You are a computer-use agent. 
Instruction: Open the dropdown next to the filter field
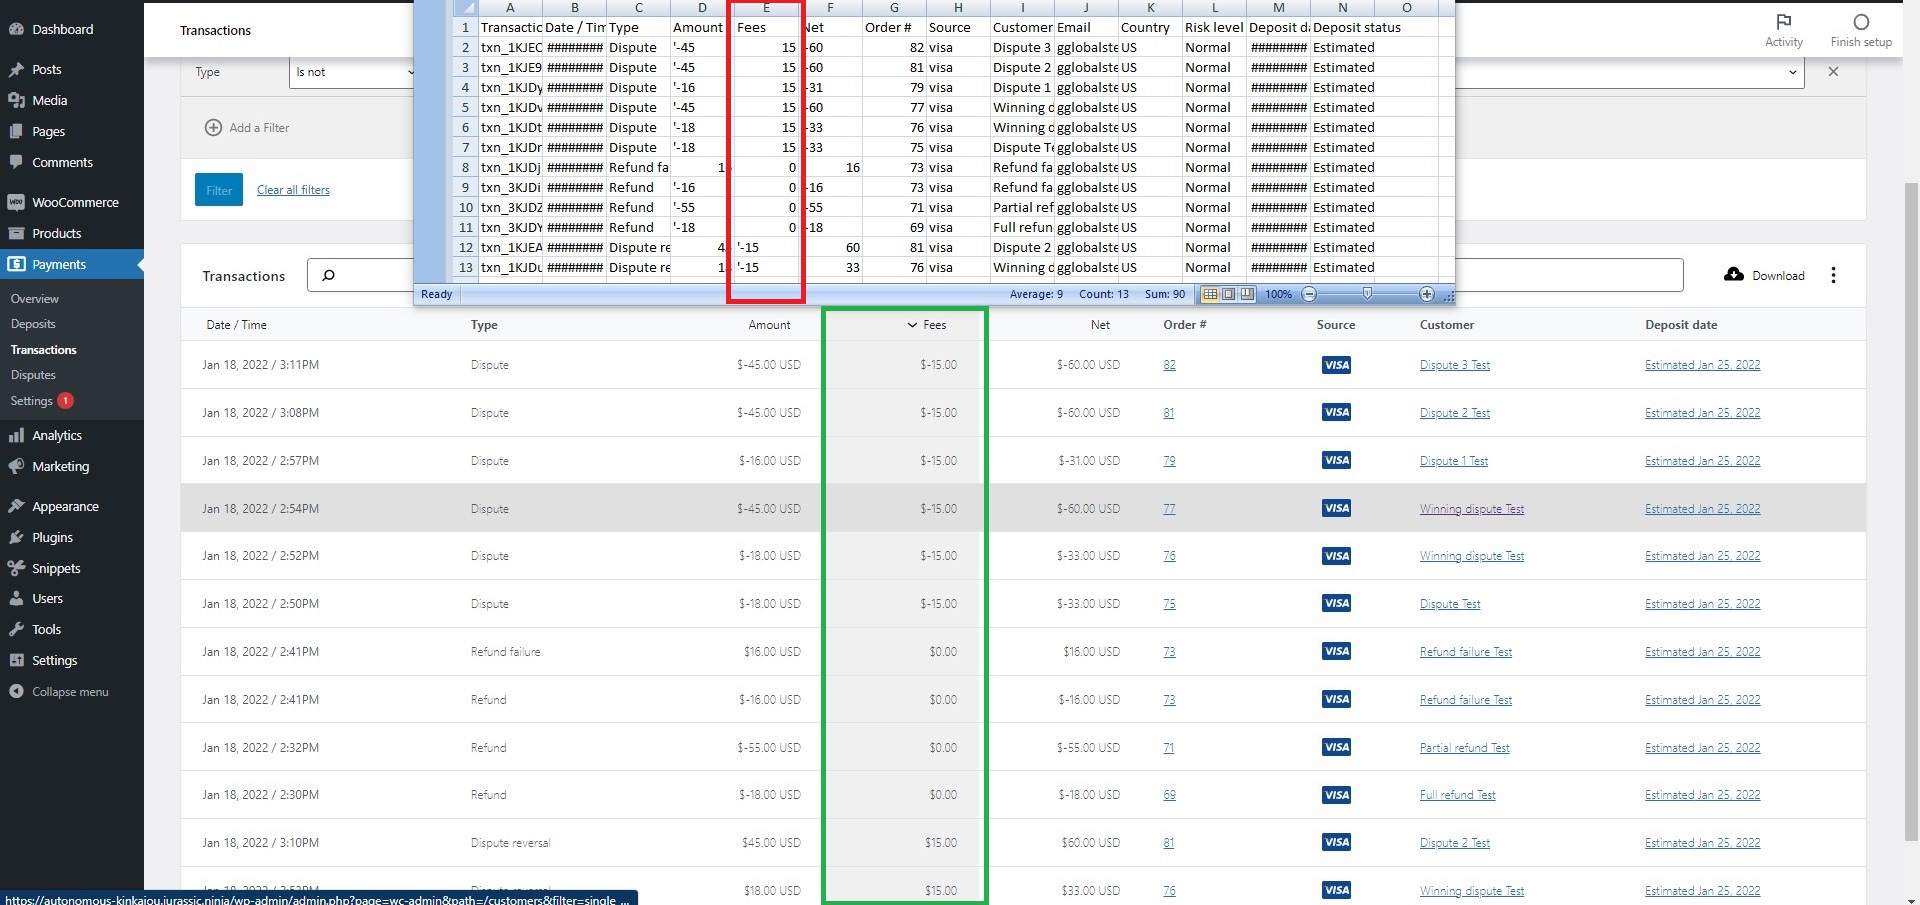coord(1791,71)
